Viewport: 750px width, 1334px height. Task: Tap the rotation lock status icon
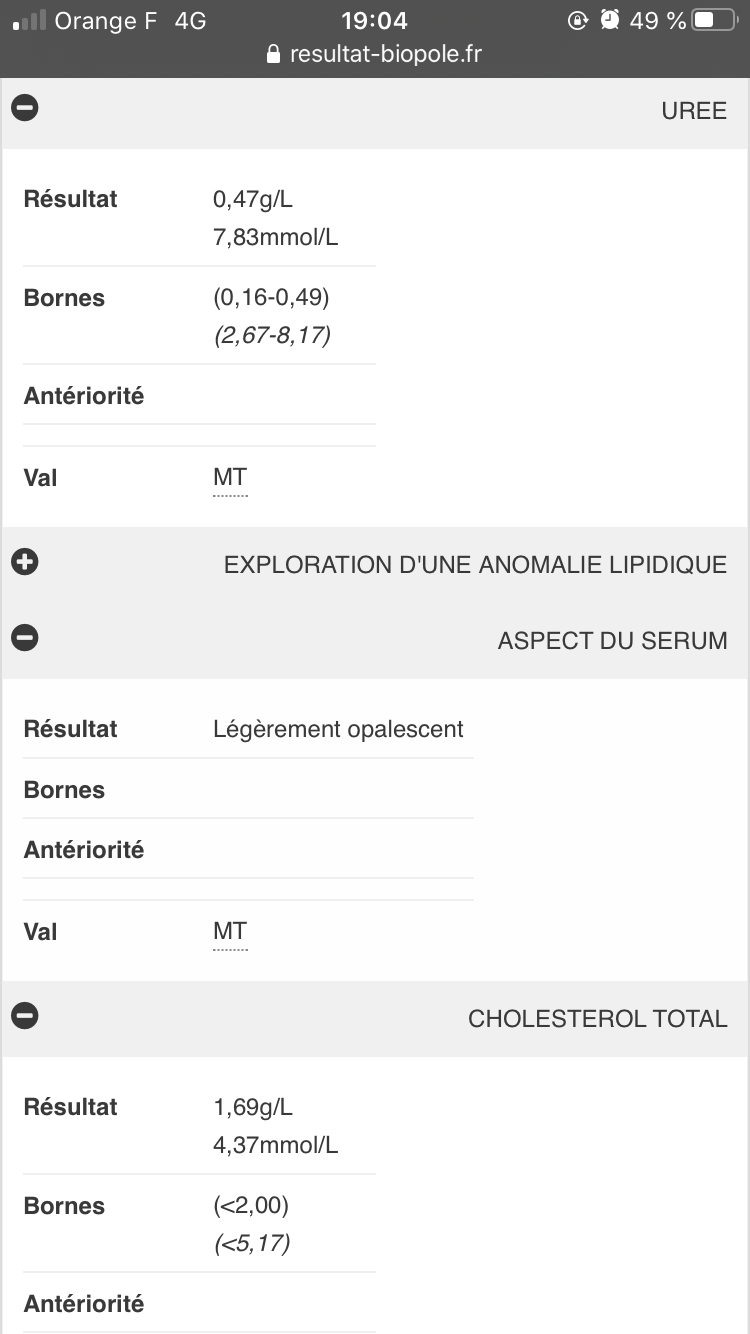pos(577,20)
